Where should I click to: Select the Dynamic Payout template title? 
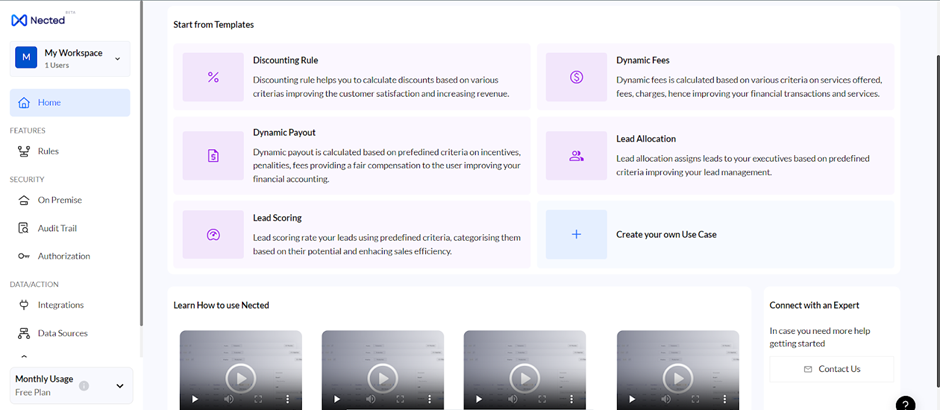coord(284,132)
